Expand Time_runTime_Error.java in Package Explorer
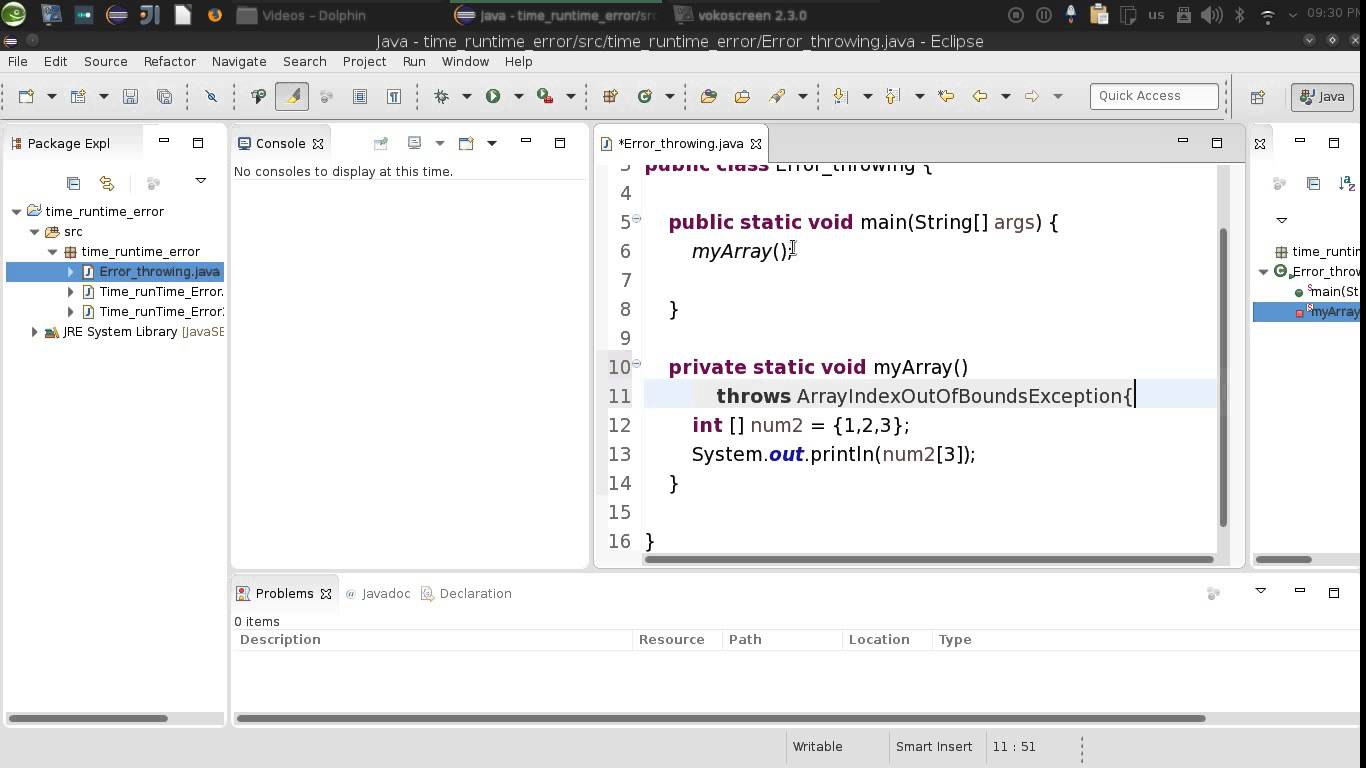Screen dimensions: 1366x768 [69, 291]
